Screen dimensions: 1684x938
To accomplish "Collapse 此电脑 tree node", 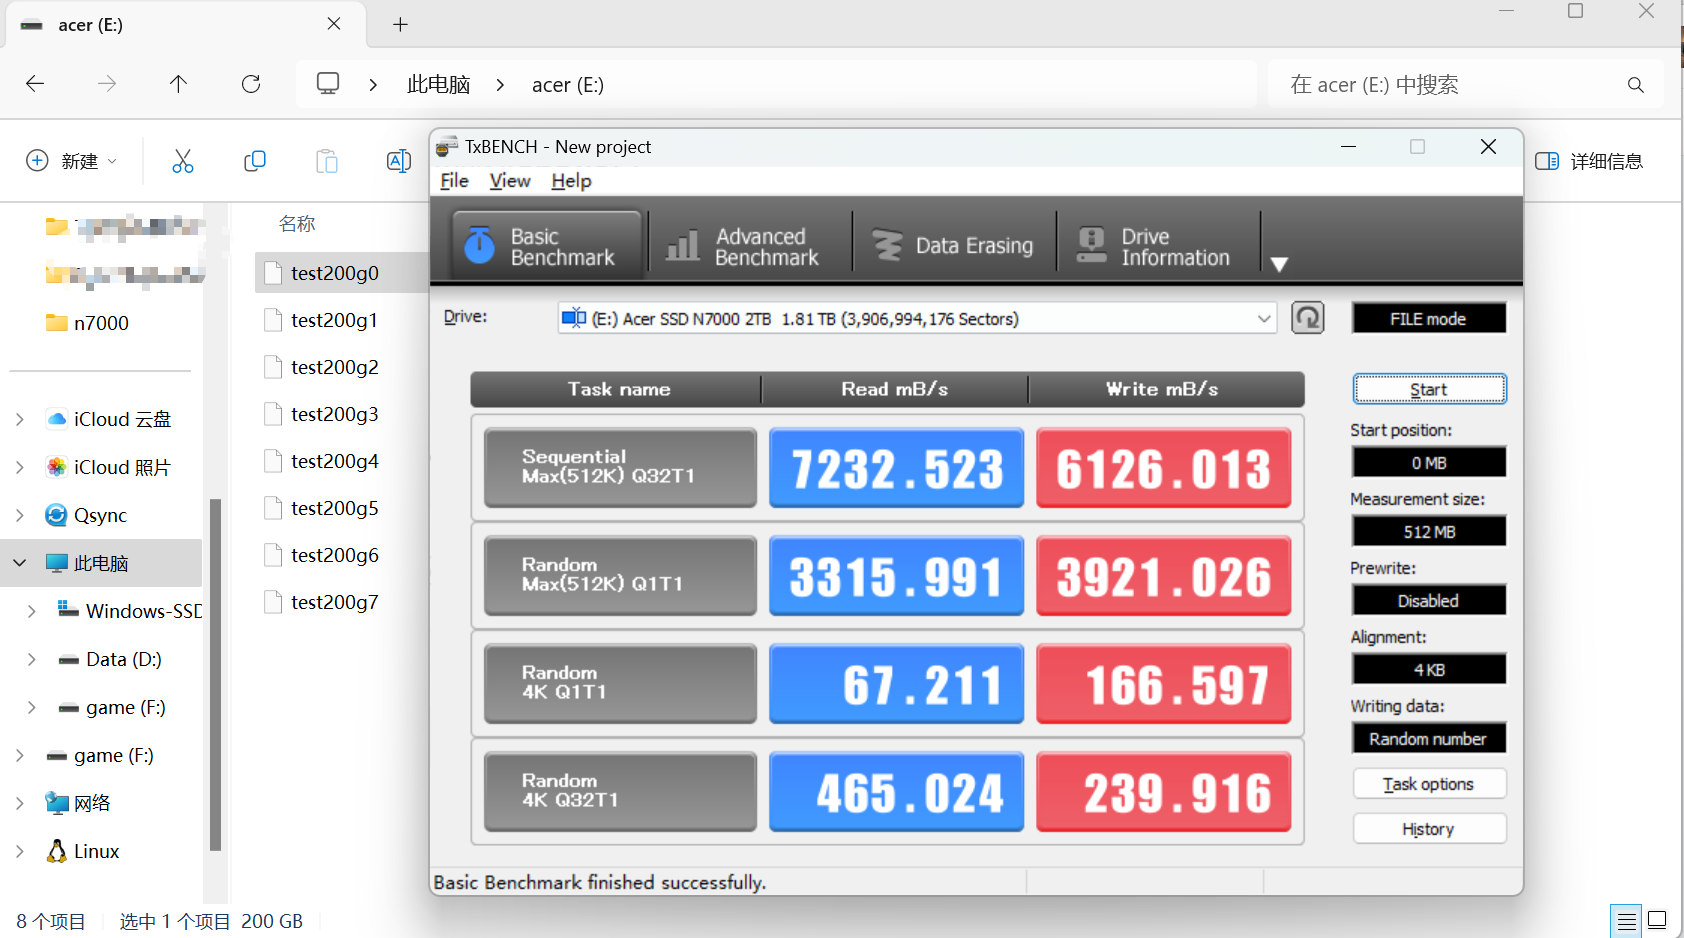I will click(x=19, y=563).
